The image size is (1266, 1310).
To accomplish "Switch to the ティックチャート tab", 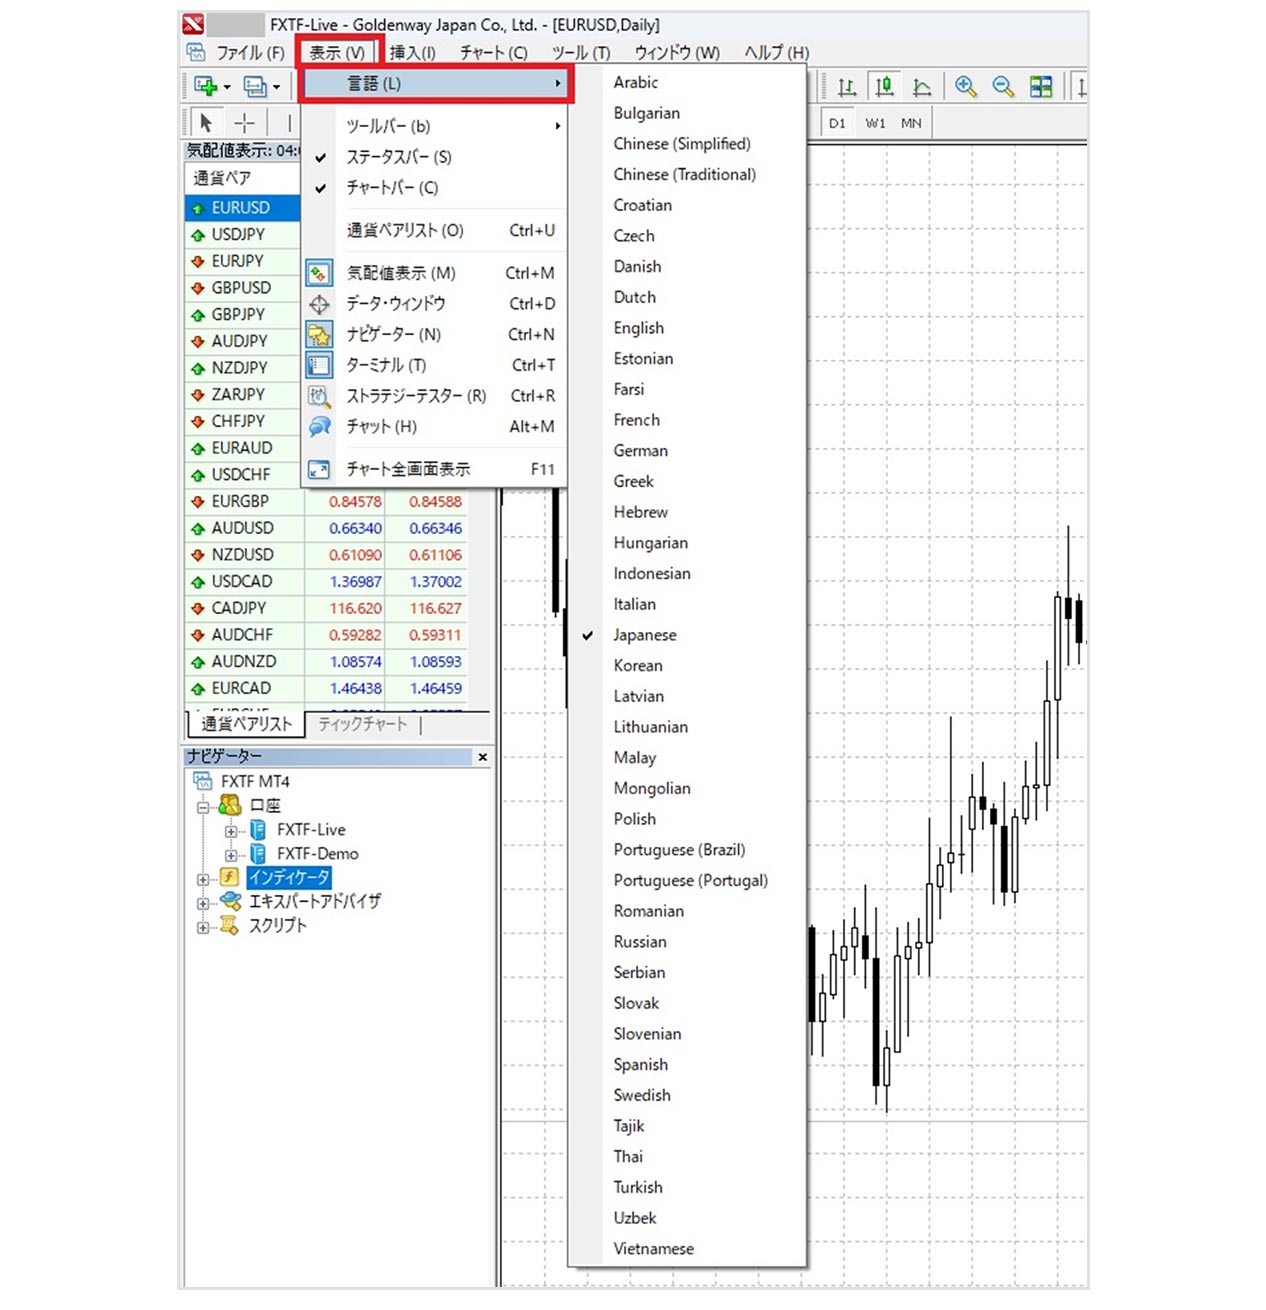I will [363, 724].
